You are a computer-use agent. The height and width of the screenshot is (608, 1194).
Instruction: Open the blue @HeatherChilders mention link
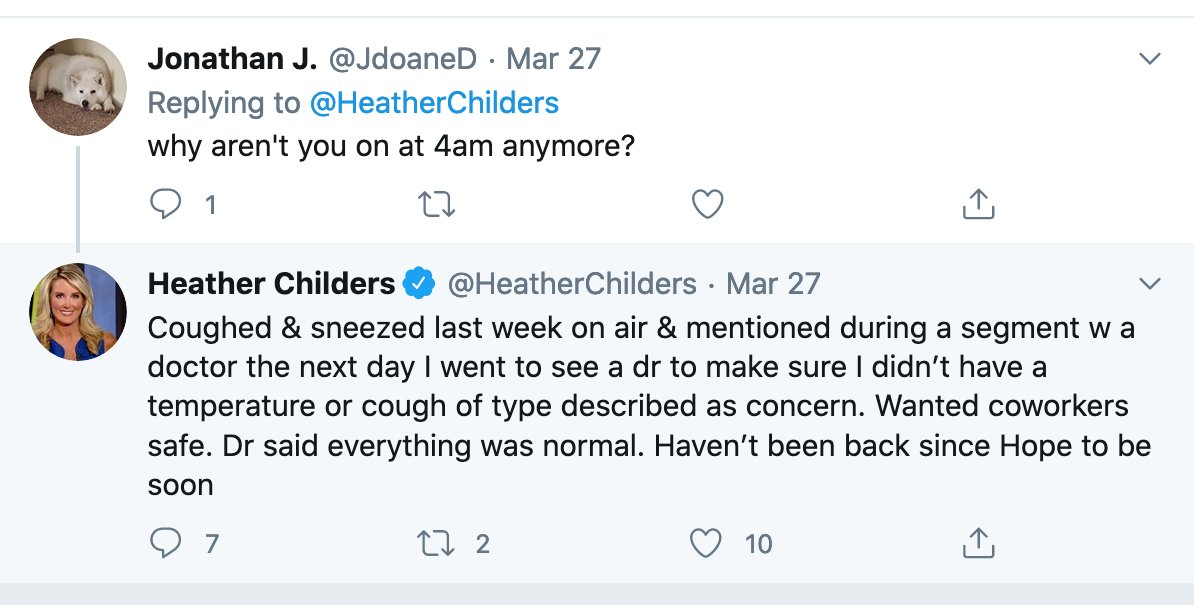434,103
